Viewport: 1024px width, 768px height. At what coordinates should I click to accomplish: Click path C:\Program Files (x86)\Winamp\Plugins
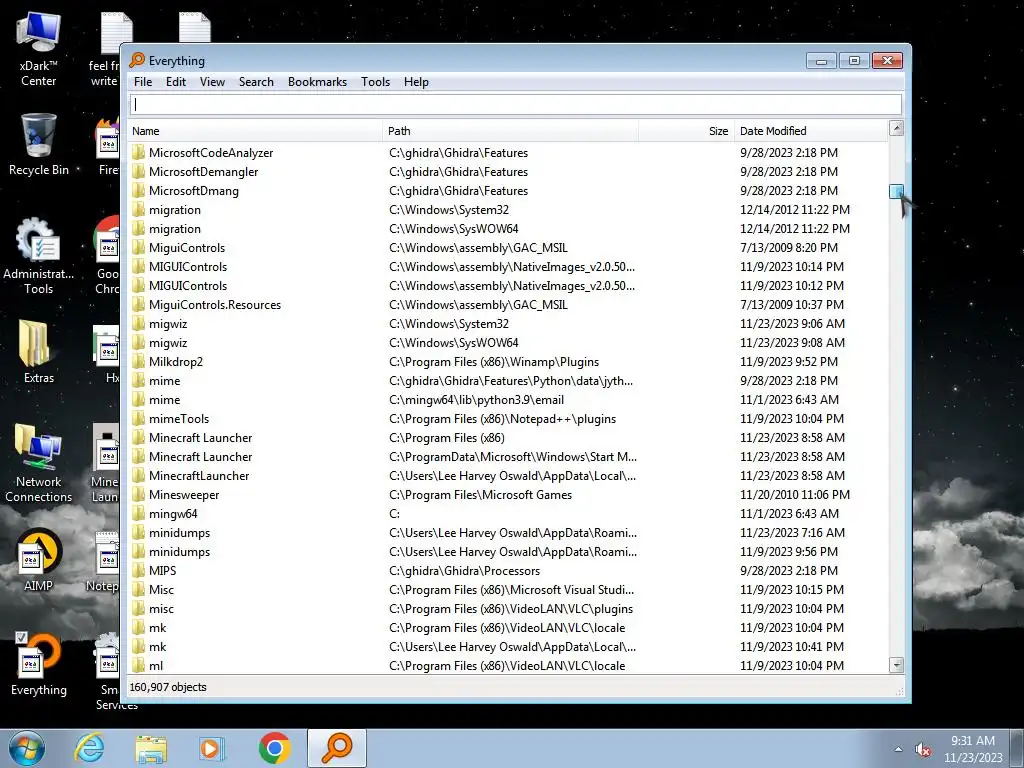coord(494,362)
